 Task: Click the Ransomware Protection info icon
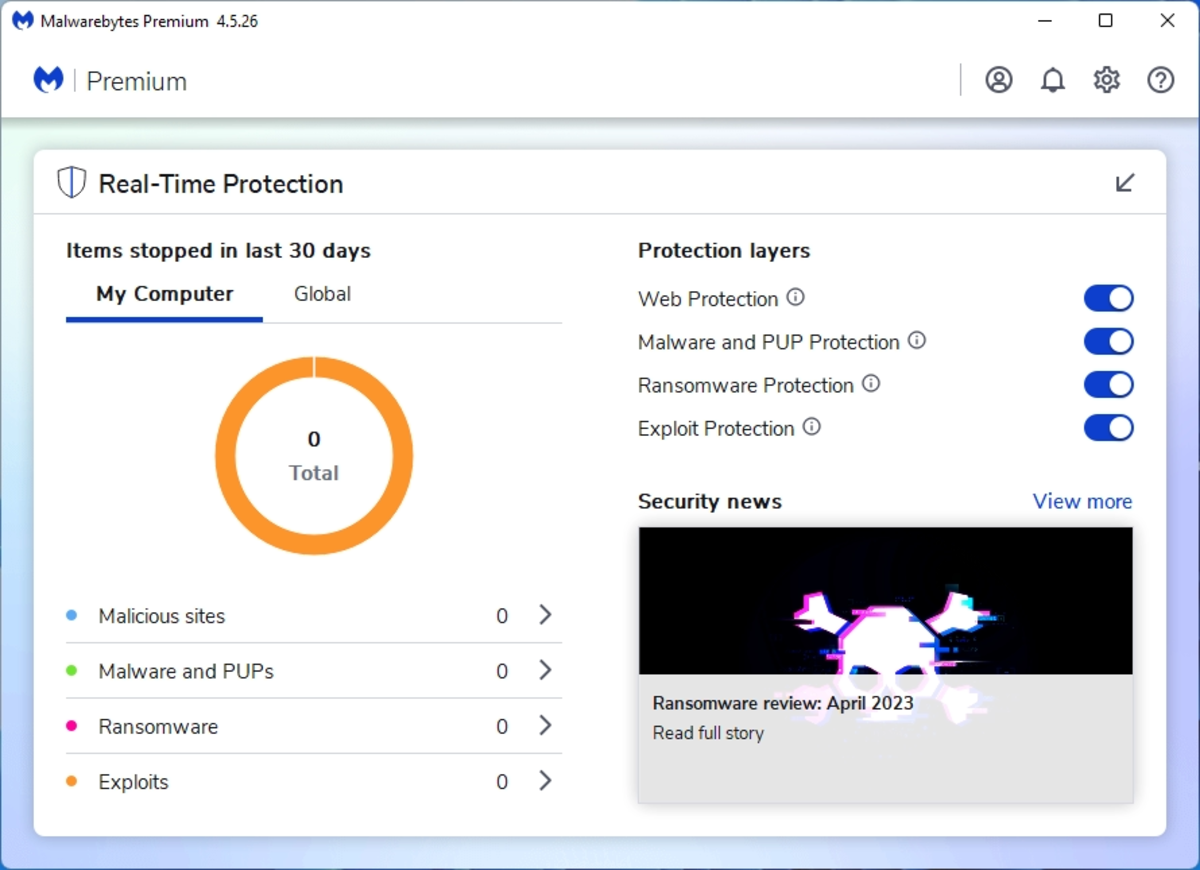coord(871,383)
